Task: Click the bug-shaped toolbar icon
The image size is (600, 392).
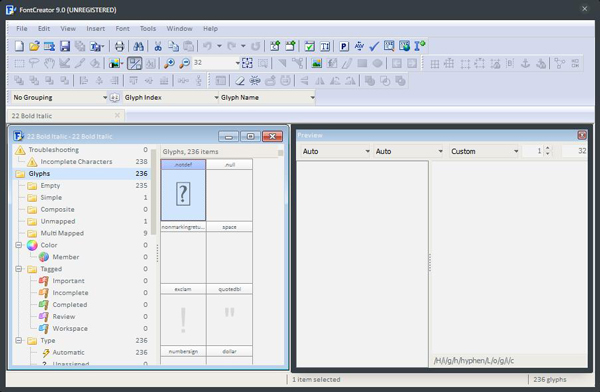Action: pyautogui.click(x=255, y=81)
